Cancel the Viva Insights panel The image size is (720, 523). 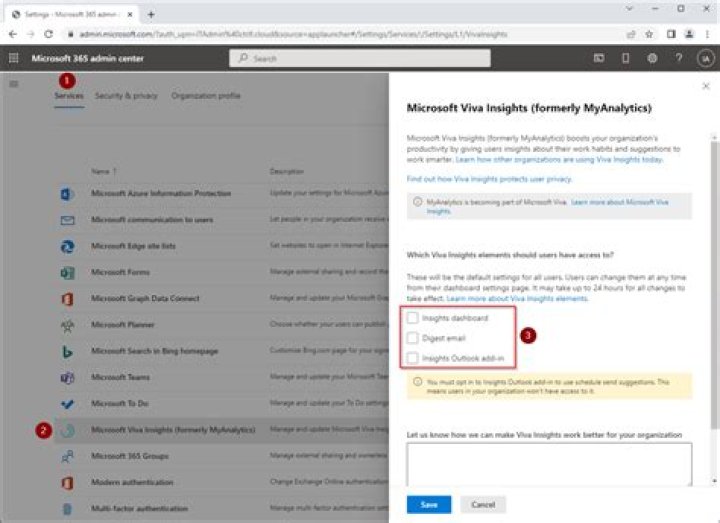(x=483, y=505)
